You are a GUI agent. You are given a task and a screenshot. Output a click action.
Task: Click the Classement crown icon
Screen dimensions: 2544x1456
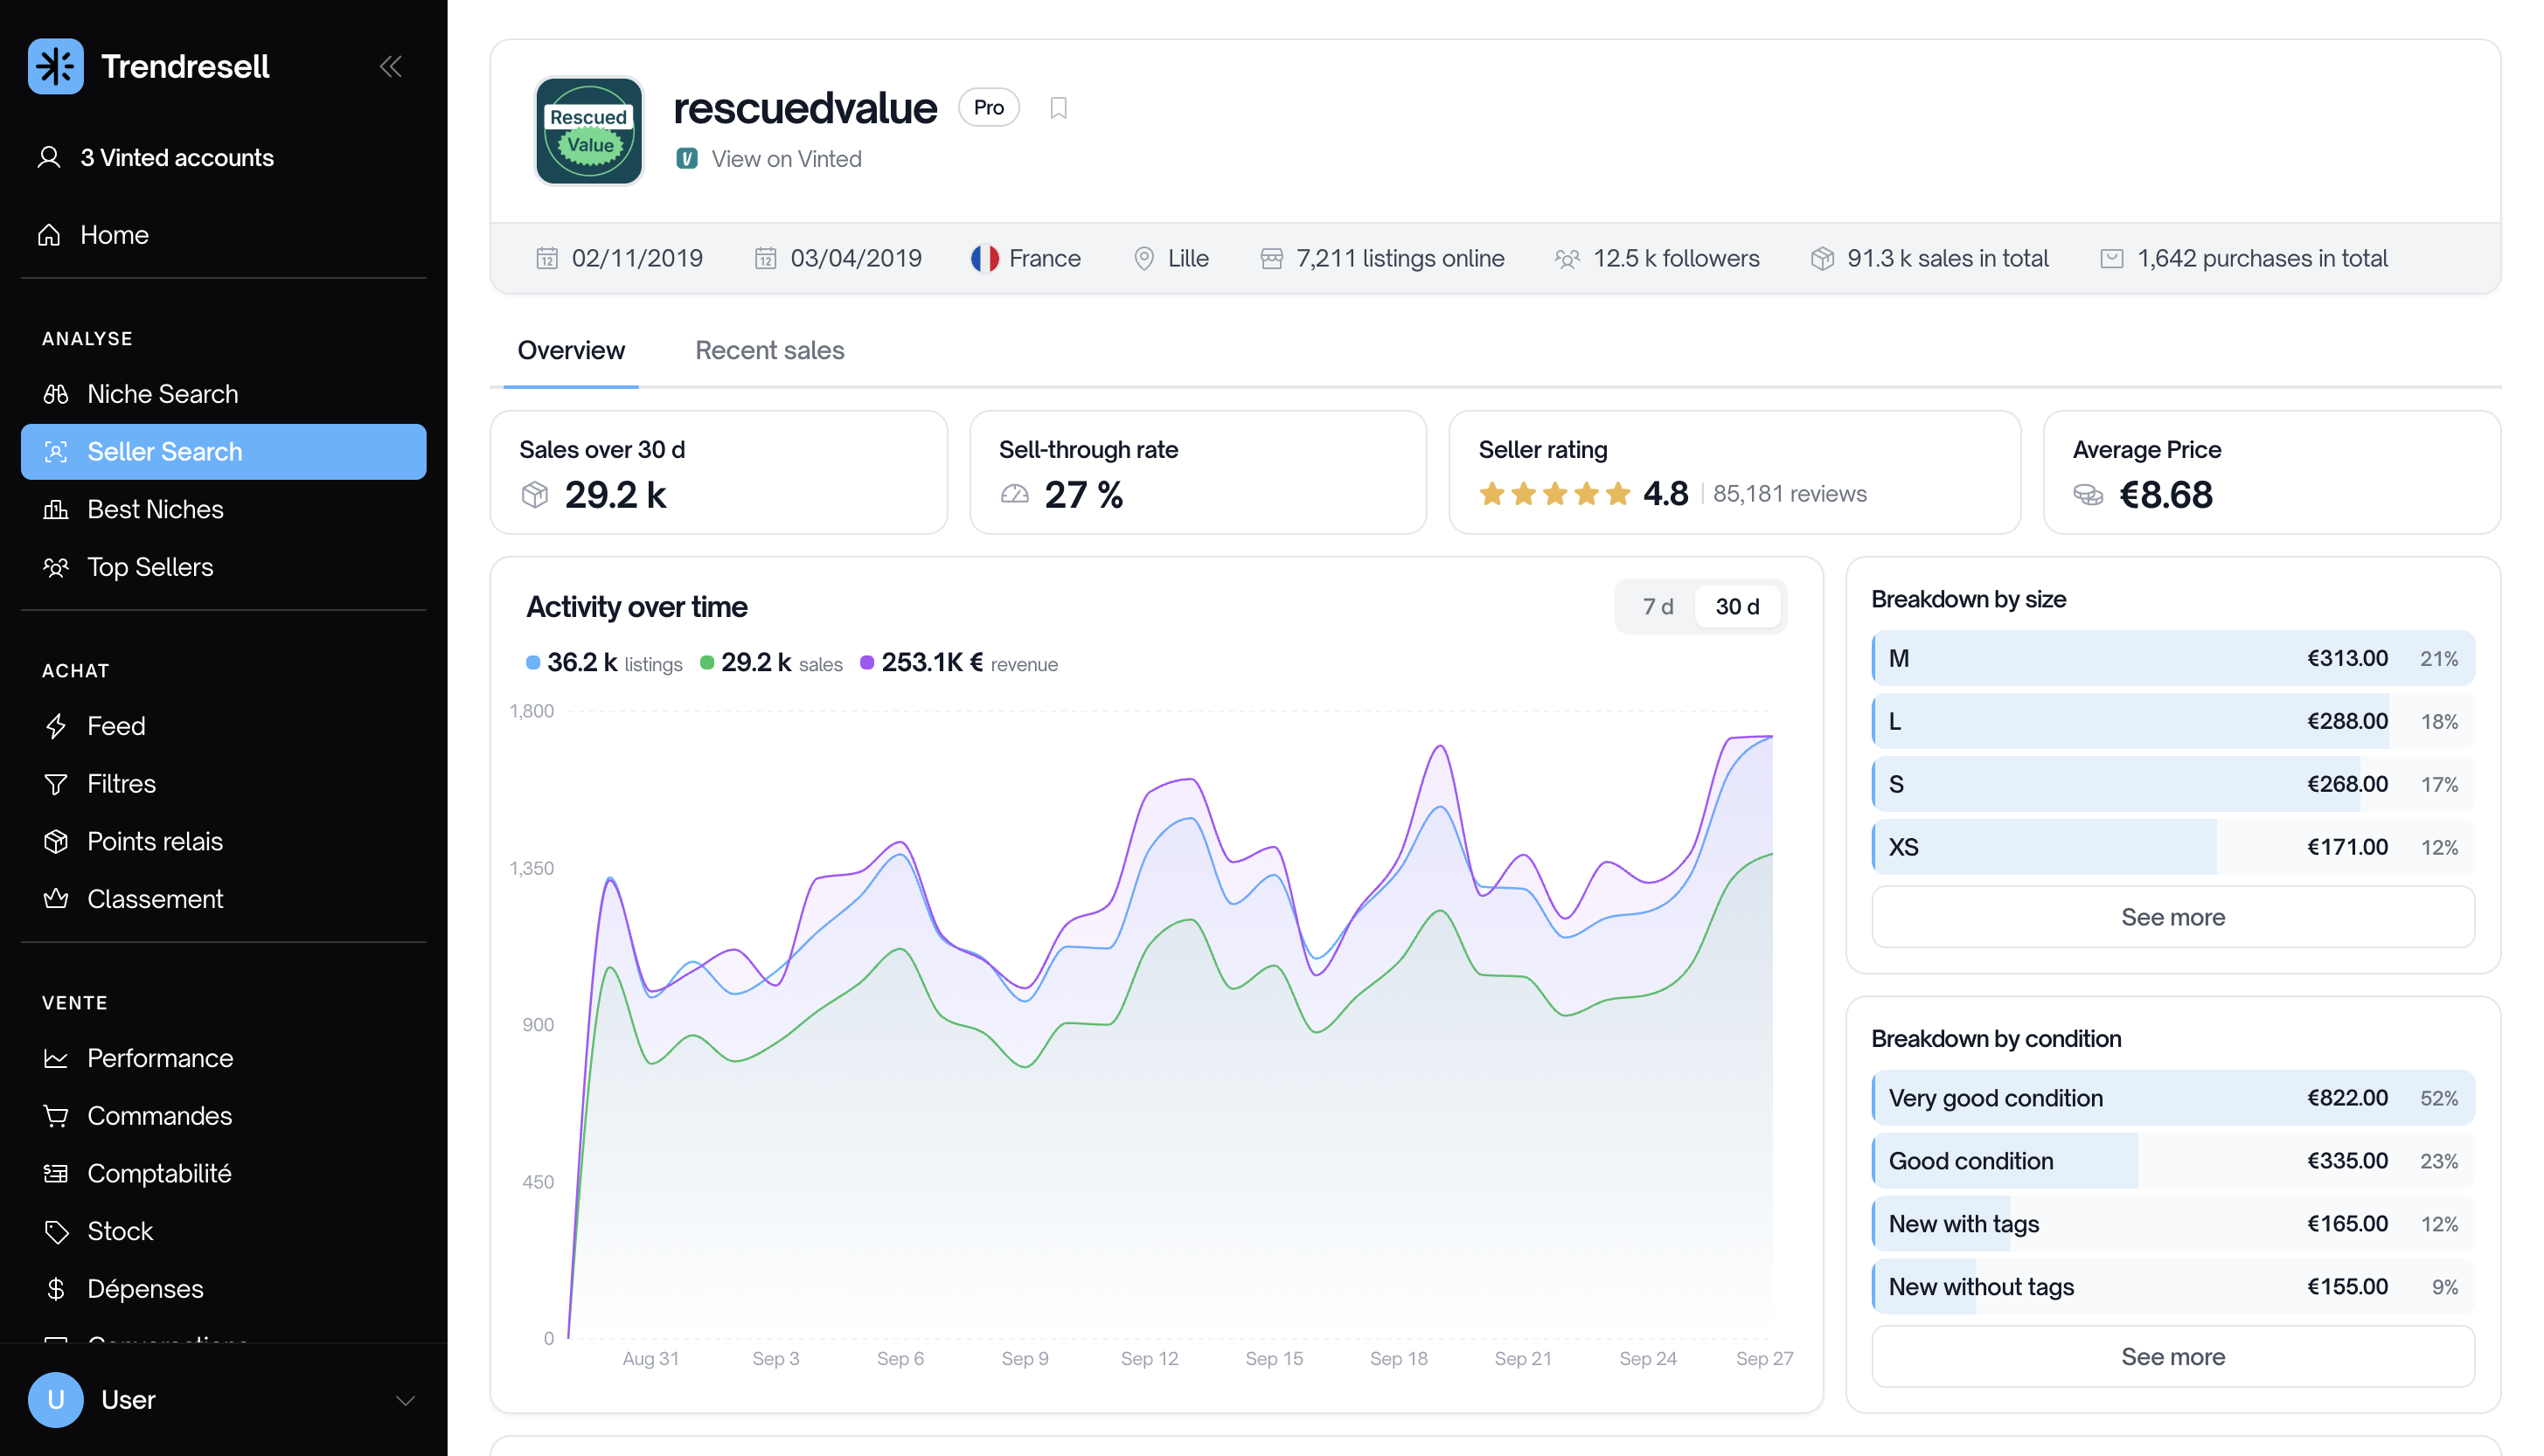coord(56,899)
